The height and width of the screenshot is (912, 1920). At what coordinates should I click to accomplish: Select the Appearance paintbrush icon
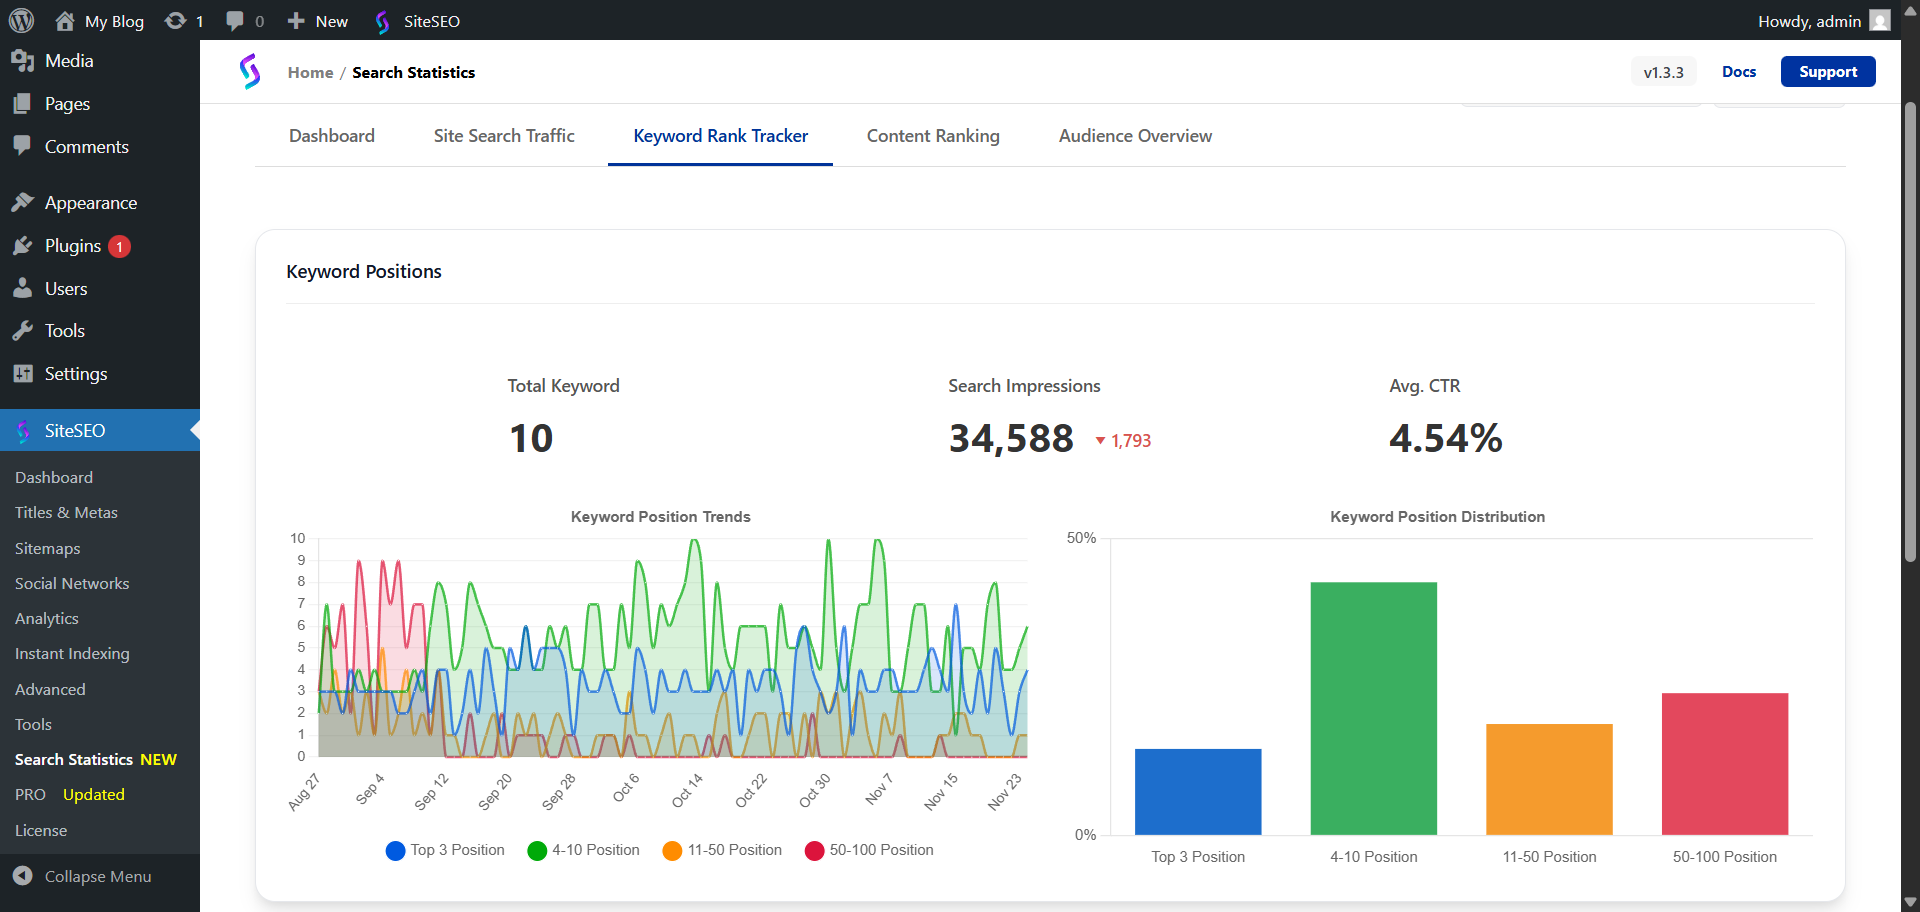[x=24, y=202]
